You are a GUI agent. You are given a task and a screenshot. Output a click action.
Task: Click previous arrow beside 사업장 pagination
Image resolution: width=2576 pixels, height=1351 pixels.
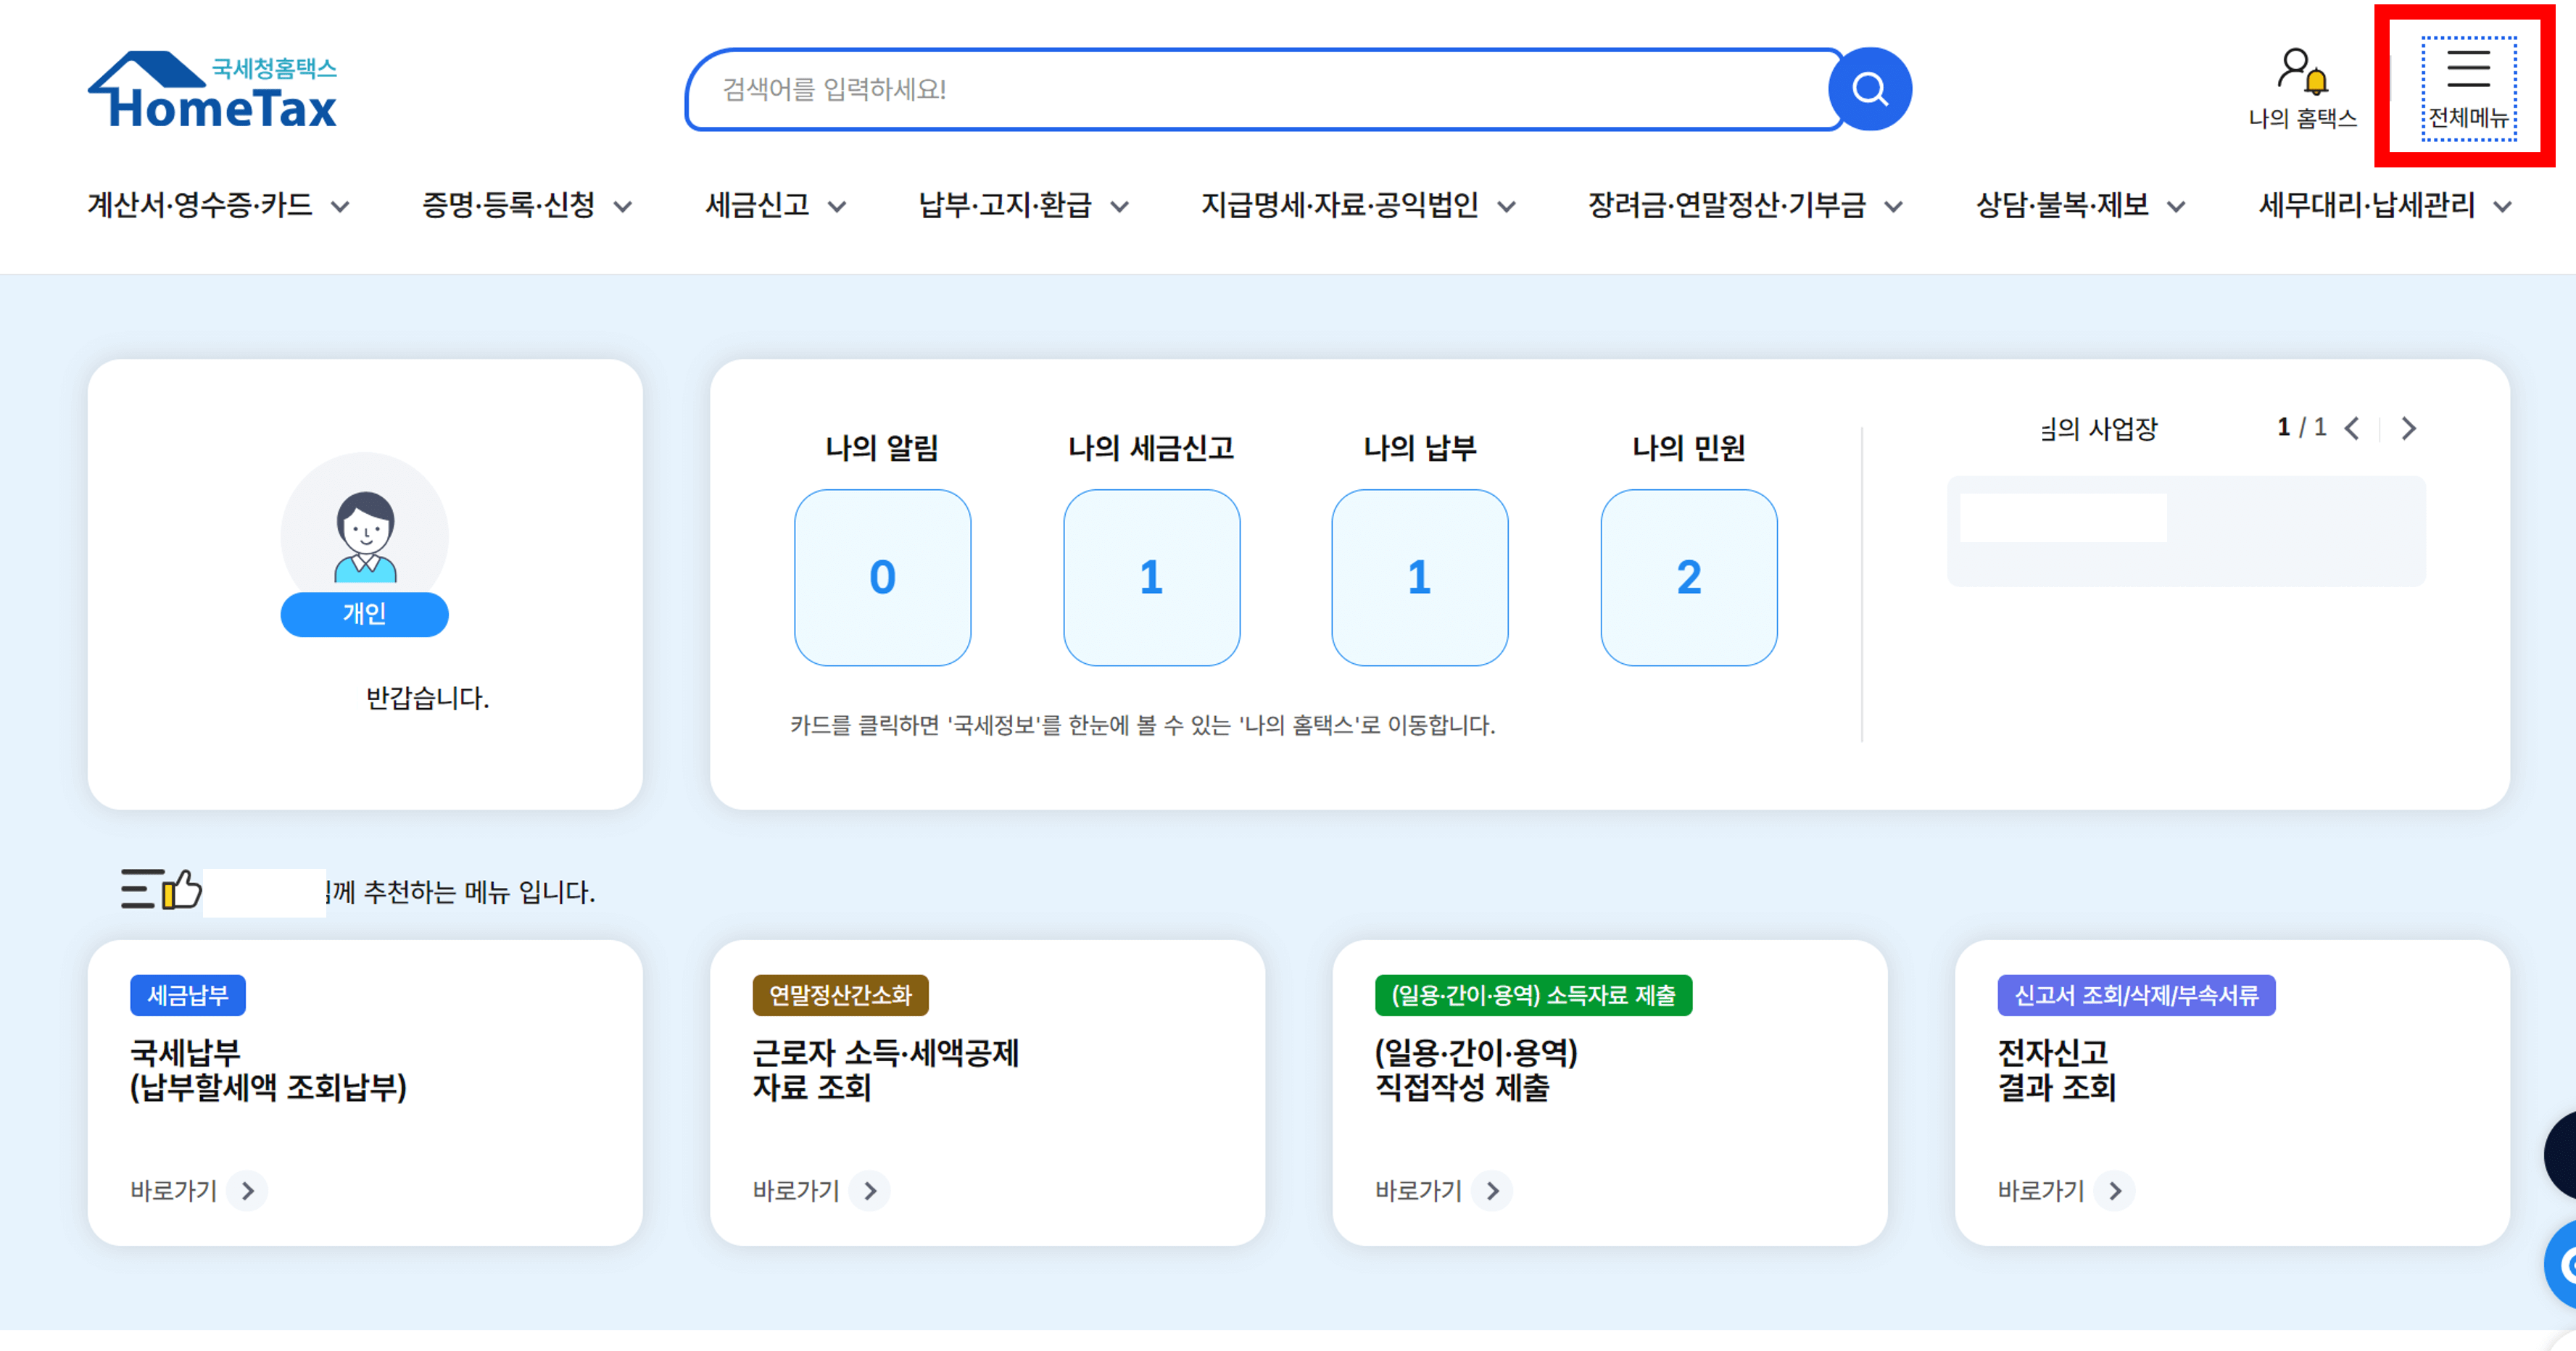coord(2351,428)
